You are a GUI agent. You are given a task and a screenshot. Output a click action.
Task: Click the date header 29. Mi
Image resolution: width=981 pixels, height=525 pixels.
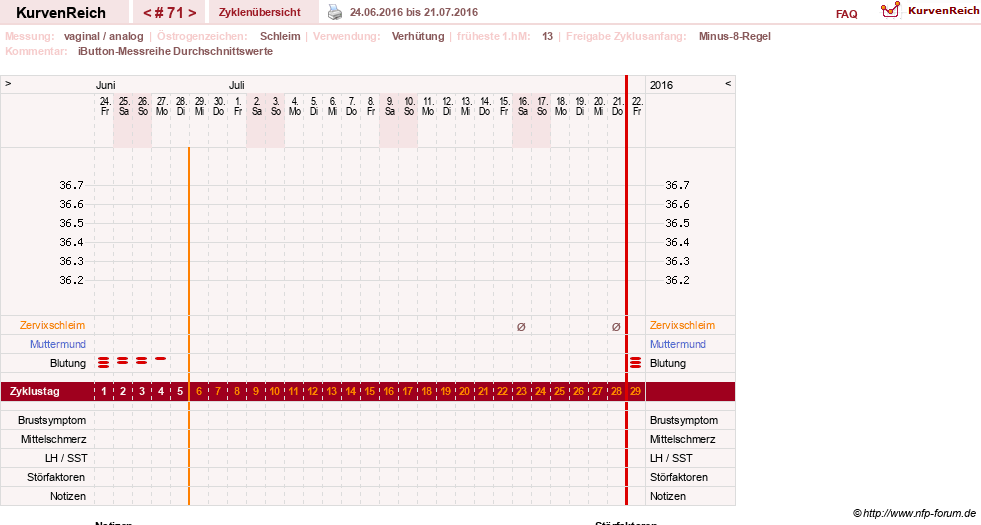pos(200,106)
